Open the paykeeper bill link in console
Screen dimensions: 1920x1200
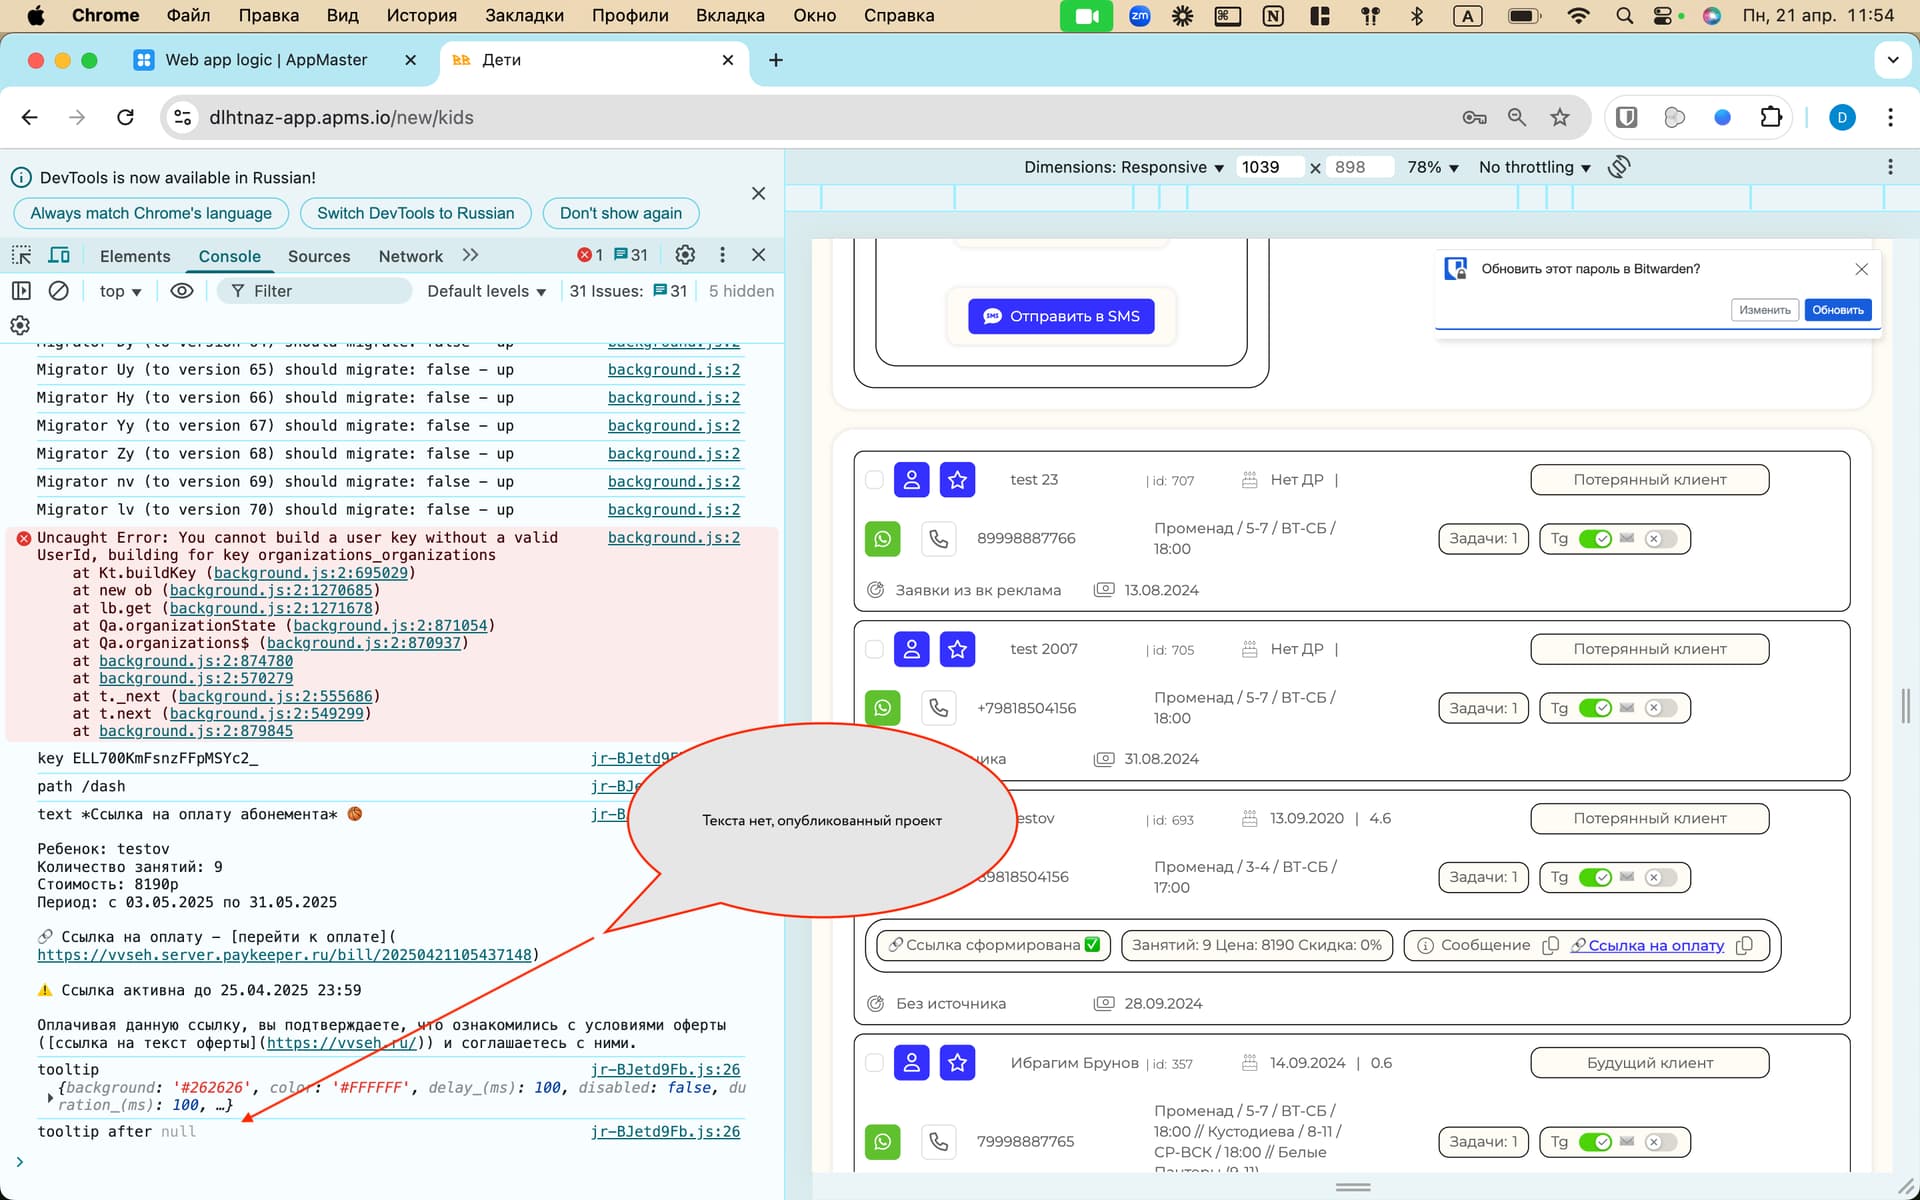point(284,955)
